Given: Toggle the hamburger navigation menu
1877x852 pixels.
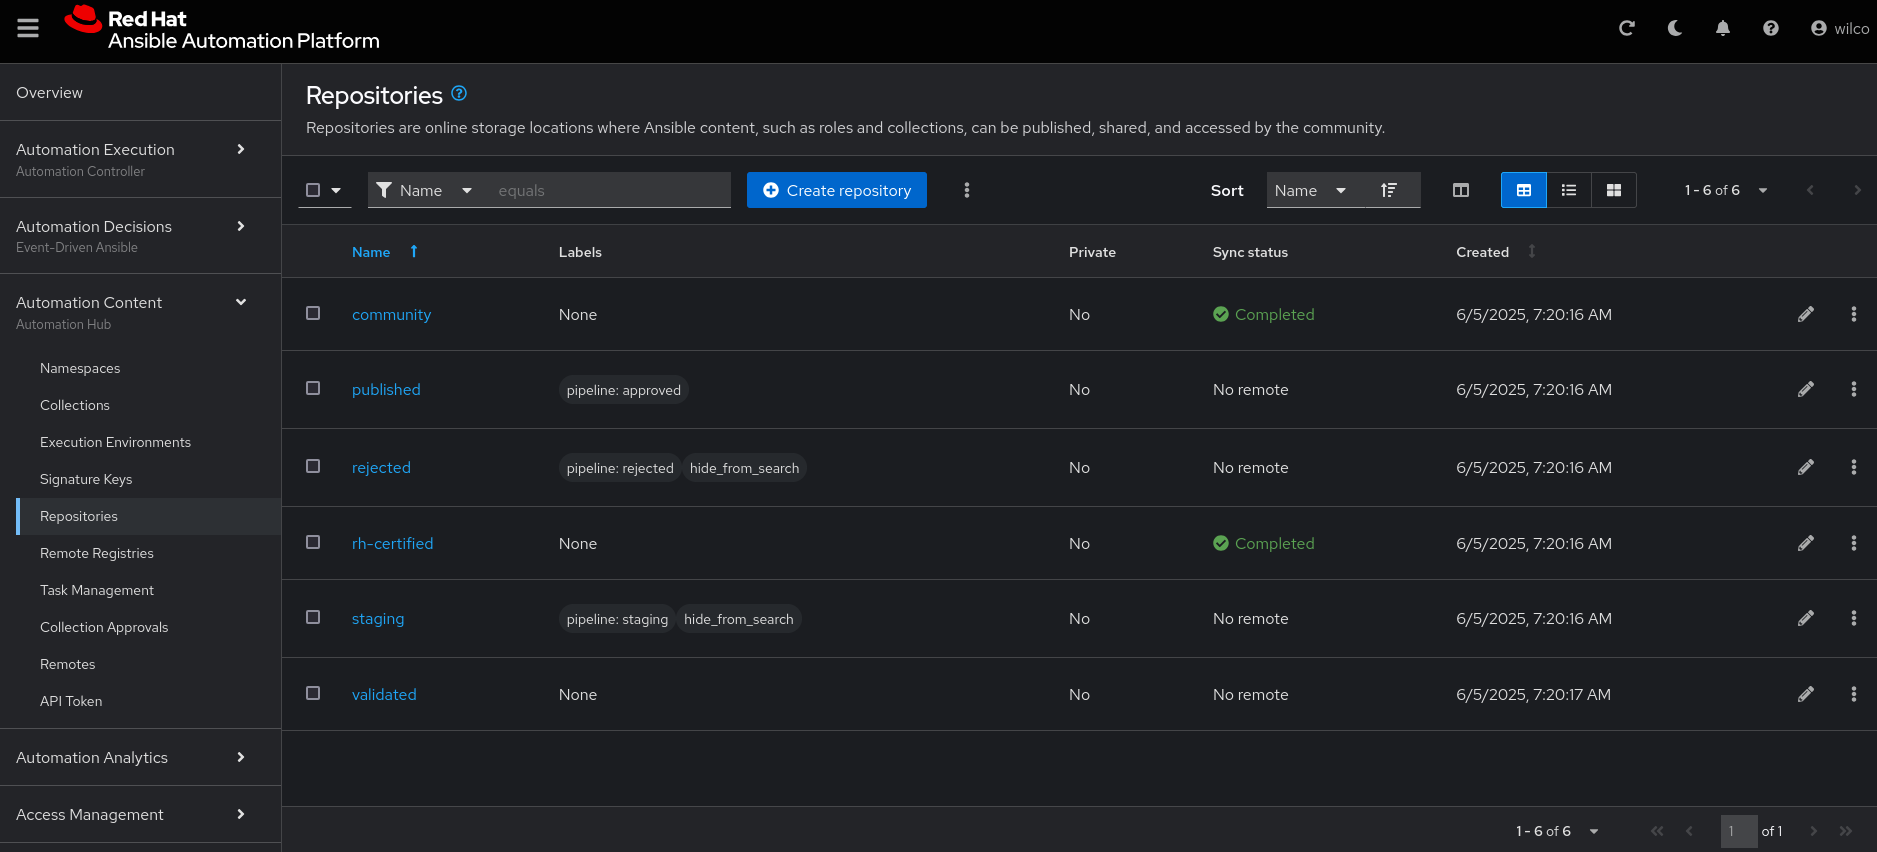Looking at the screenshot, I should coord(28,28).
